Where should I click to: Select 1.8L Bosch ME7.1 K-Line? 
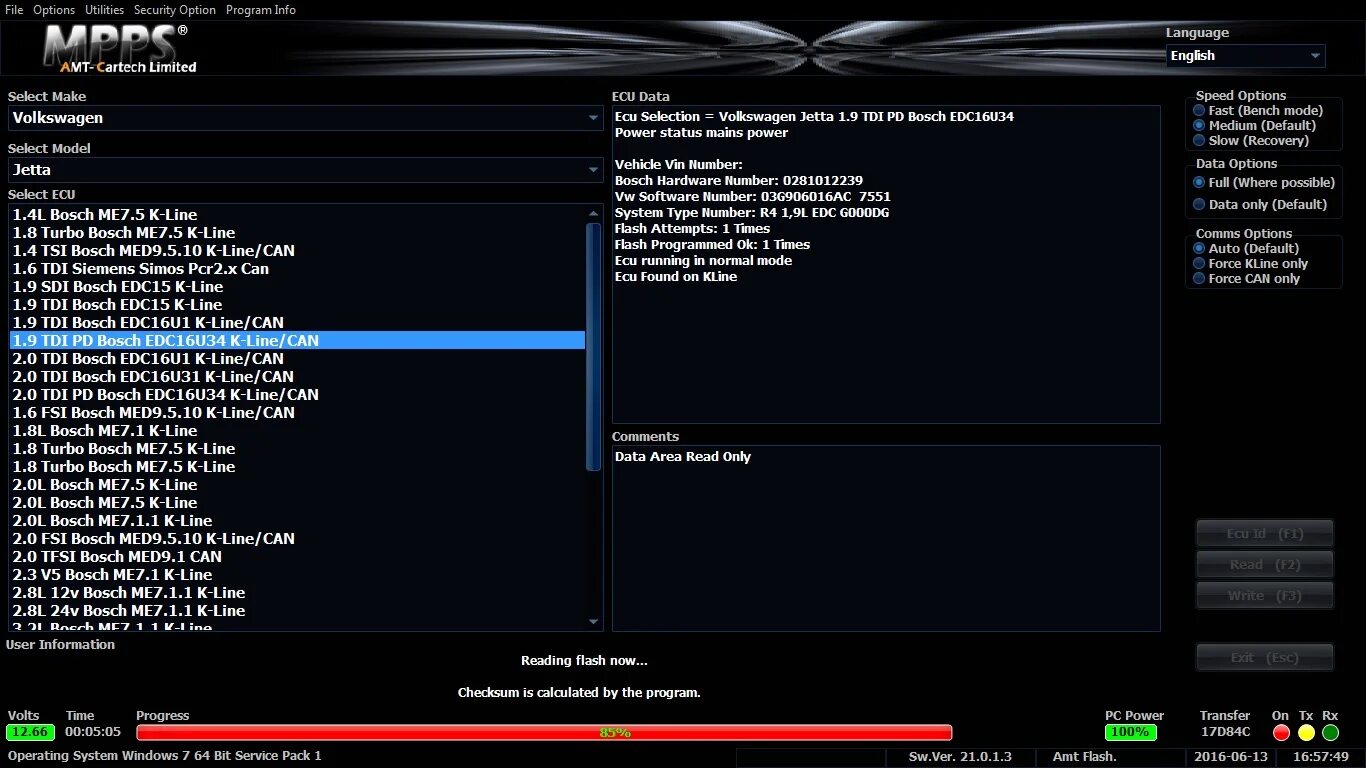(x=297, y=431)
